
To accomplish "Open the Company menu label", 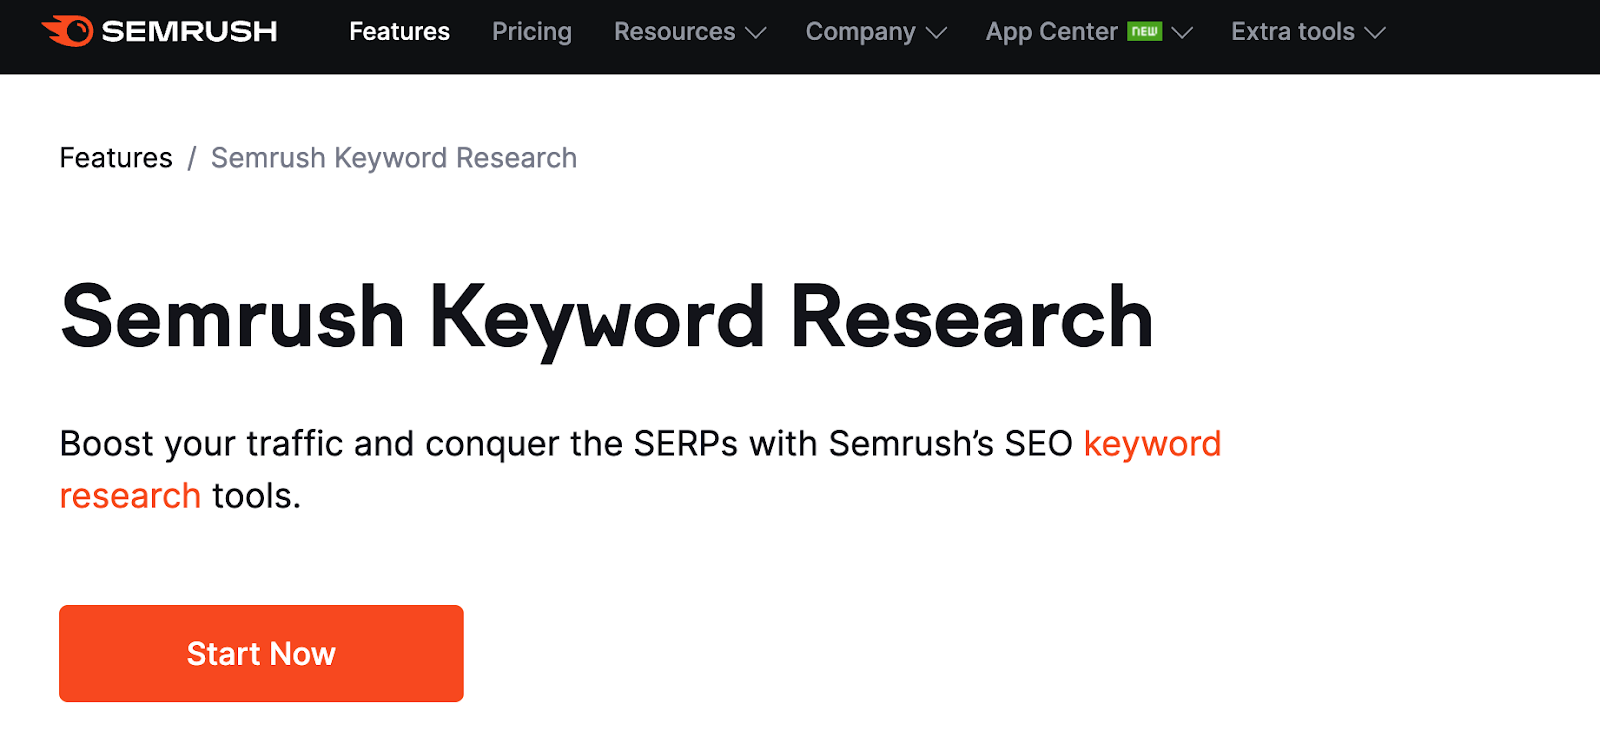I will pos(860,32).
